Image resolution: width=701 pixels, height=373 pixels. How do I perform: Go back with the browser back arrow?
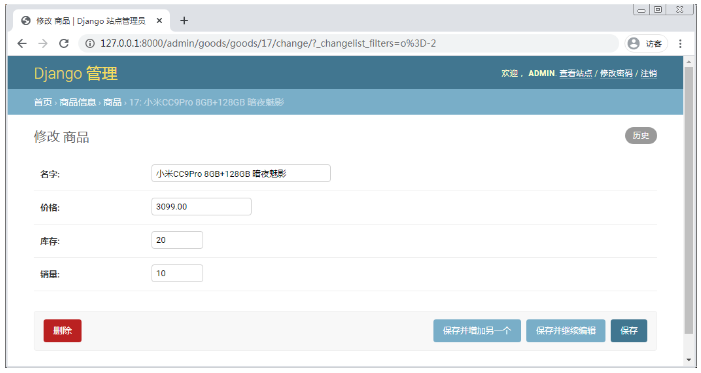point(22,43)
